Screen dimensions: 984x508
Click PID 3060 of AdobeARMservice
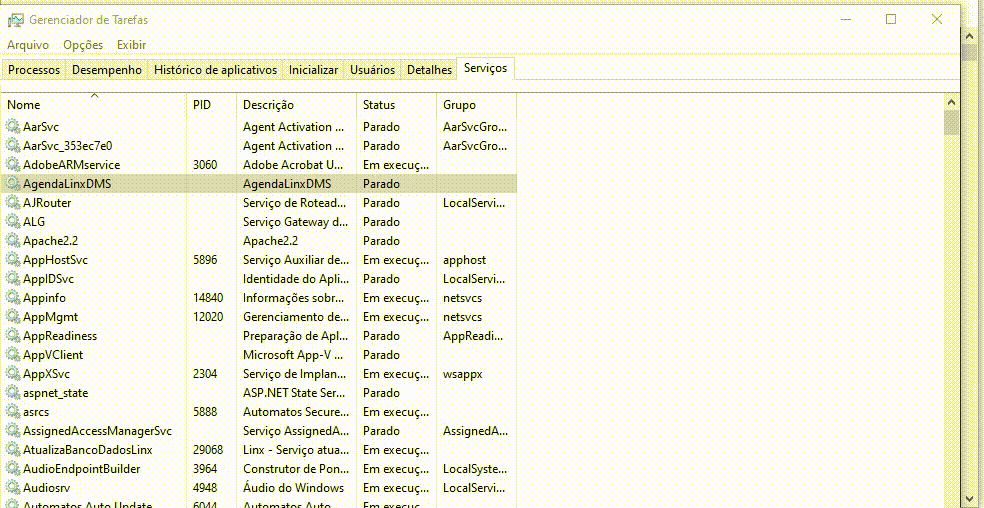pos(205,165)
